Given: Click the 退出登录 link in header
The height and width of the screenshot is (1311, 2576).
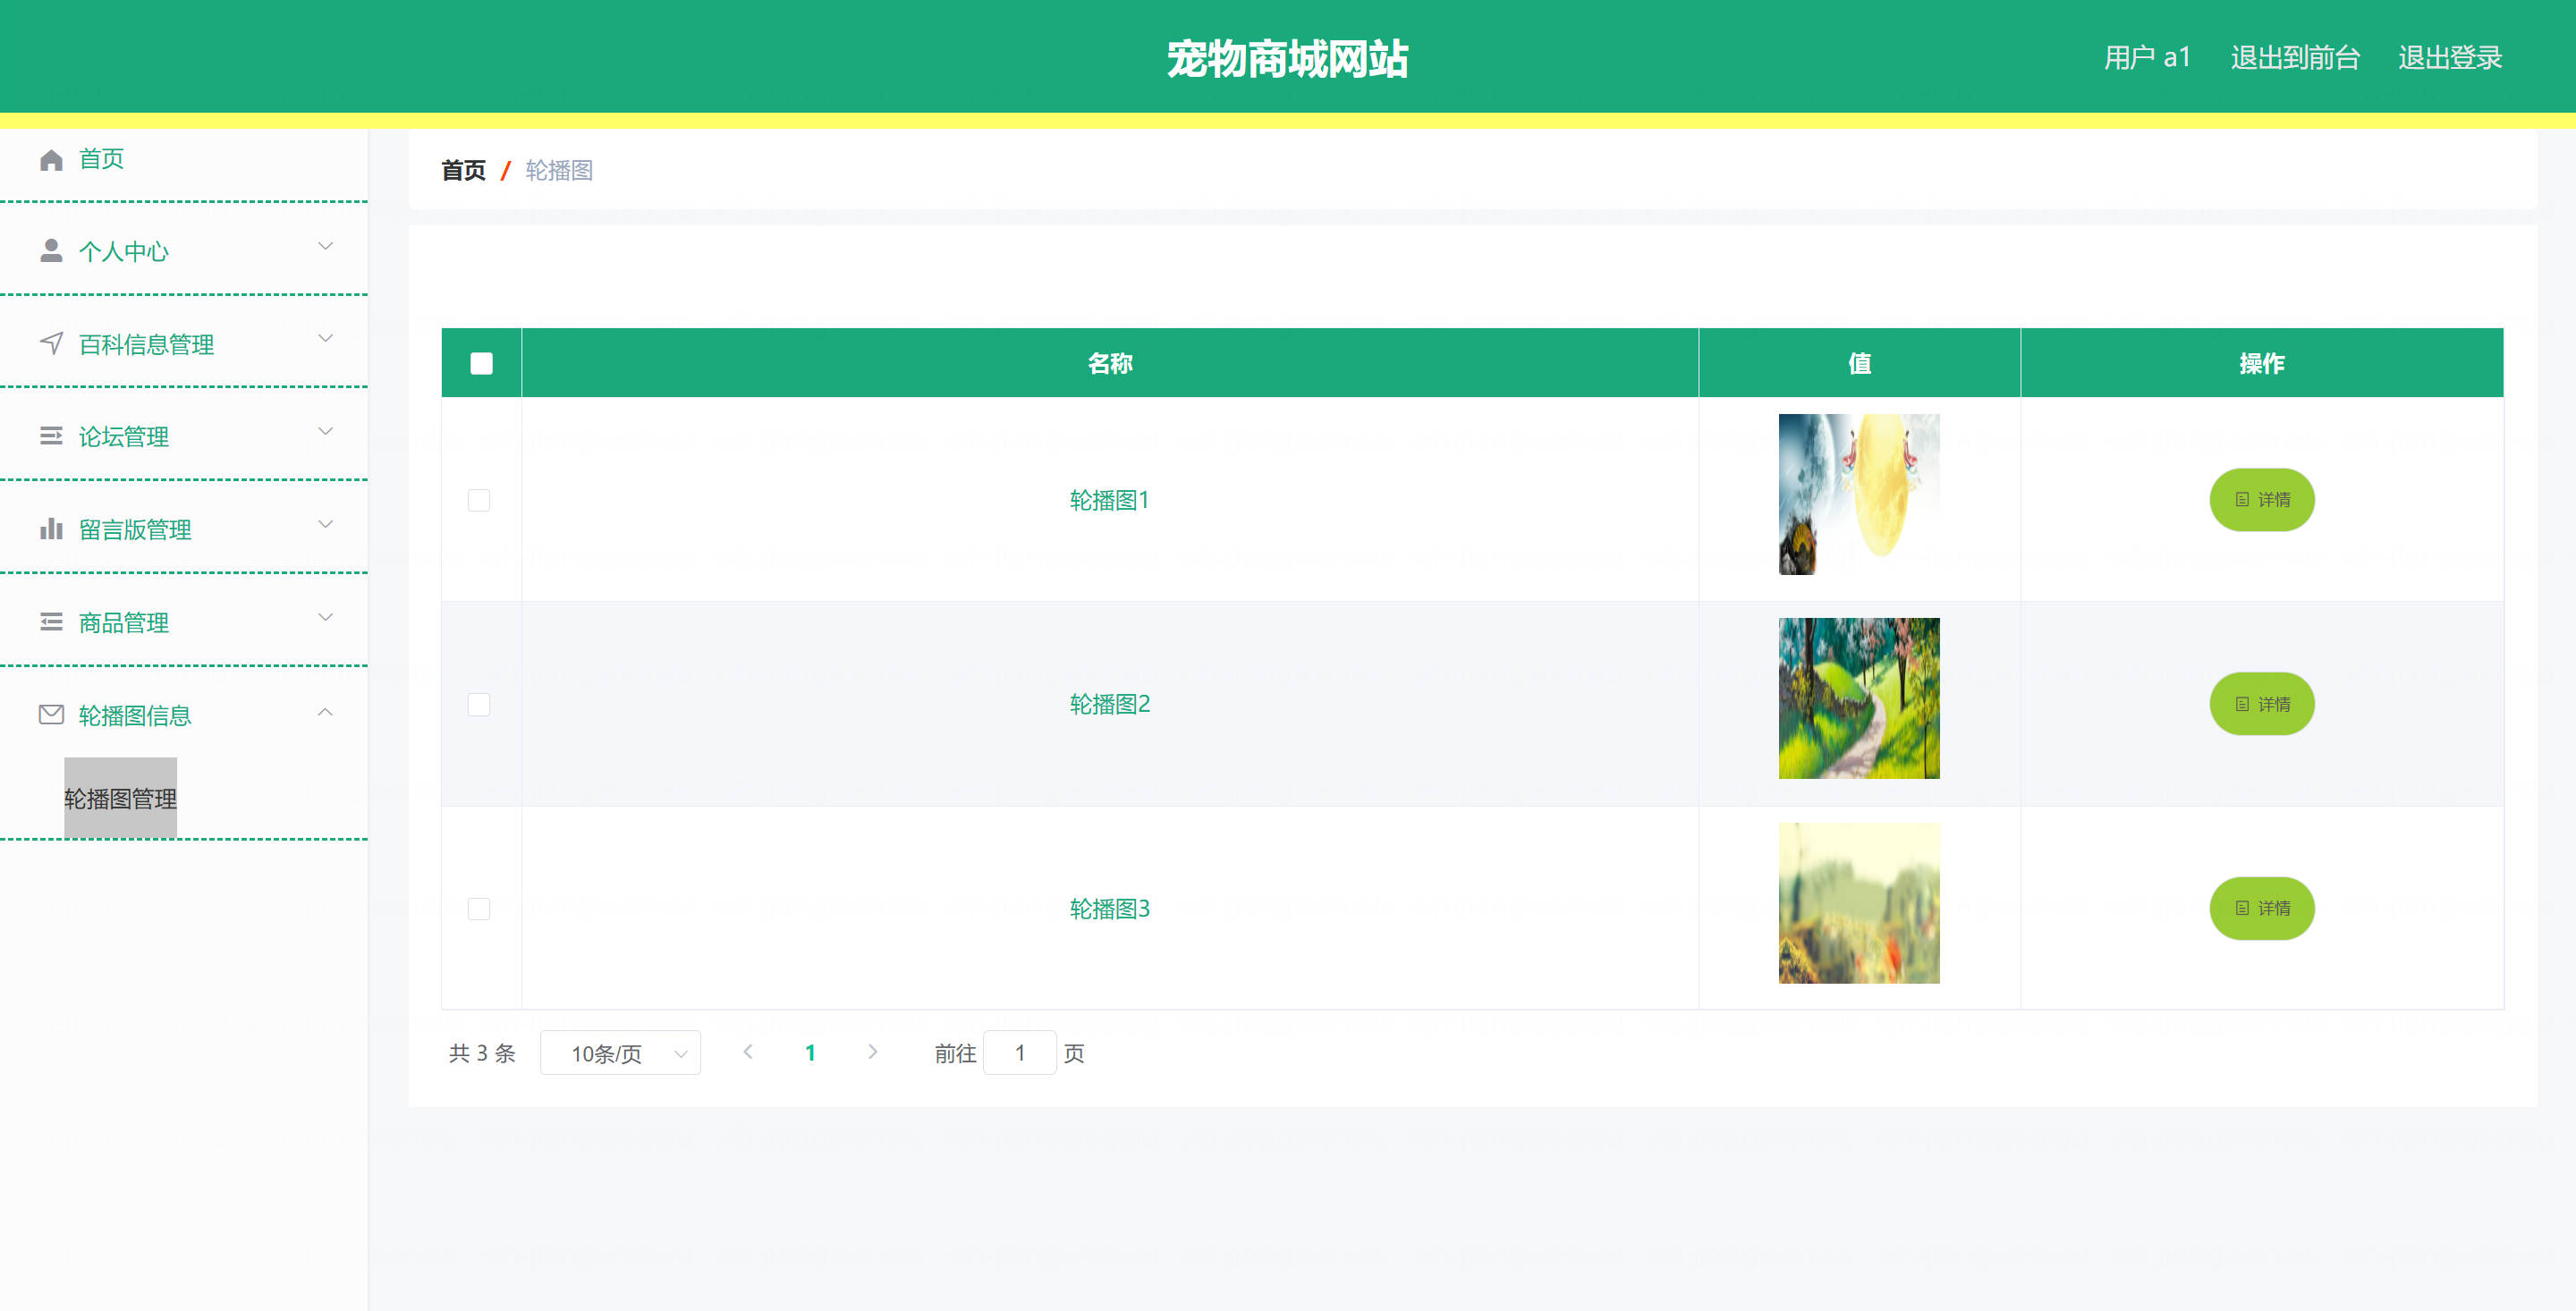Looking at the screenshot, I should pos(2449,58).
